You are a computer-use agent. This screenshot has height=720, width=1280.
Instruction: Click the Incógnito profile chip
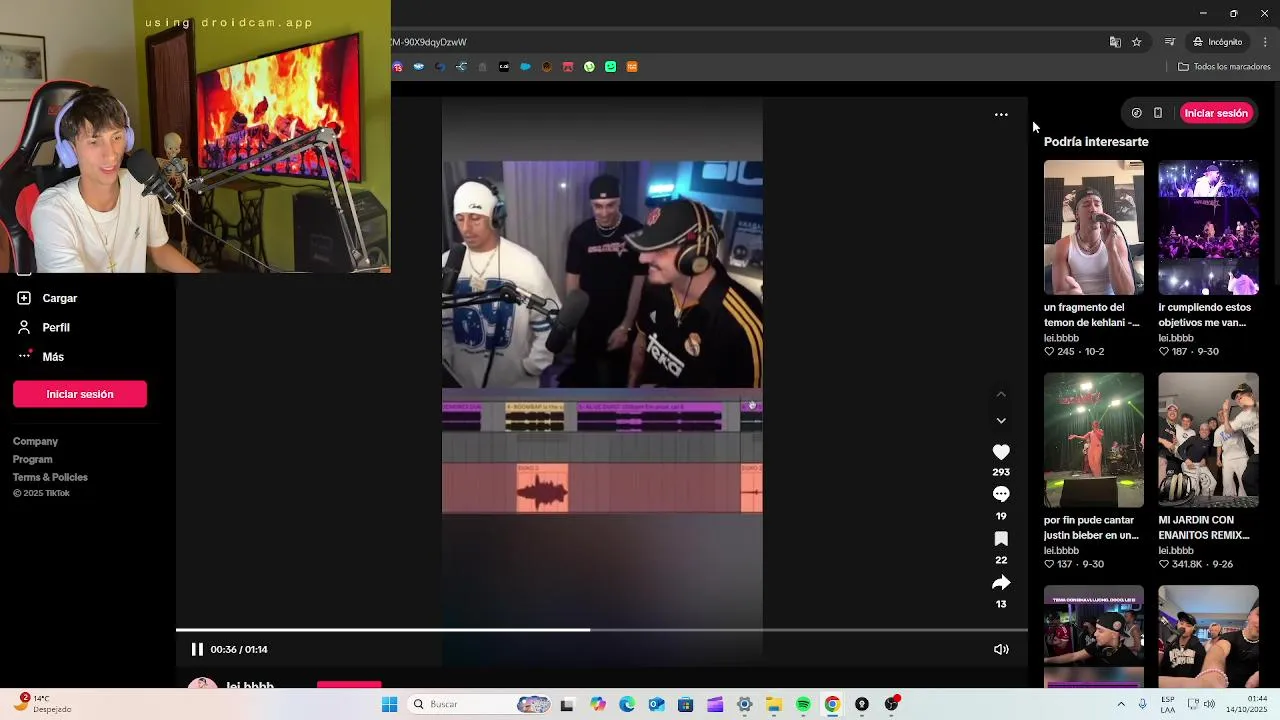click(x=1218, y=42)
